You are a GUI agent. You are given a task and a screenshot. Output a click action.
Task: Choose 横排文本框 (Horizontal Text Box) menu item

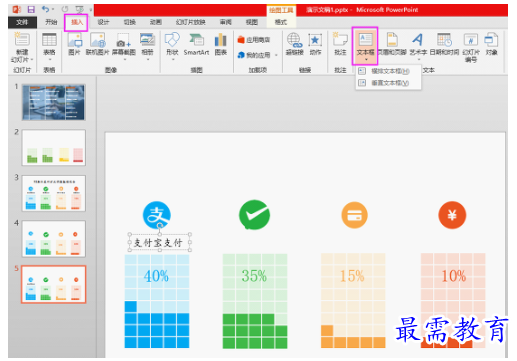pyautogui.click(x=388, y=71)
